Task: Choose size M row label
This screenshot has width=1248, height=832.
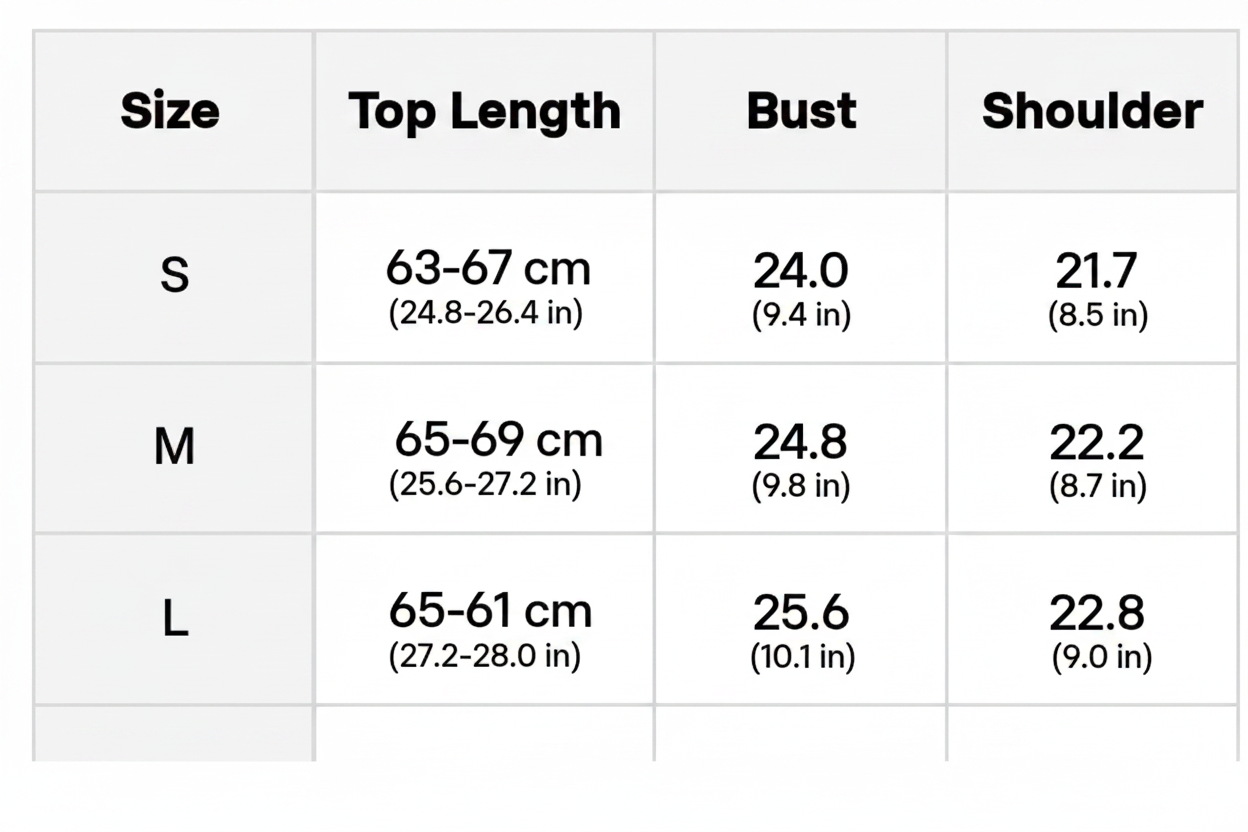Action: 174,447
